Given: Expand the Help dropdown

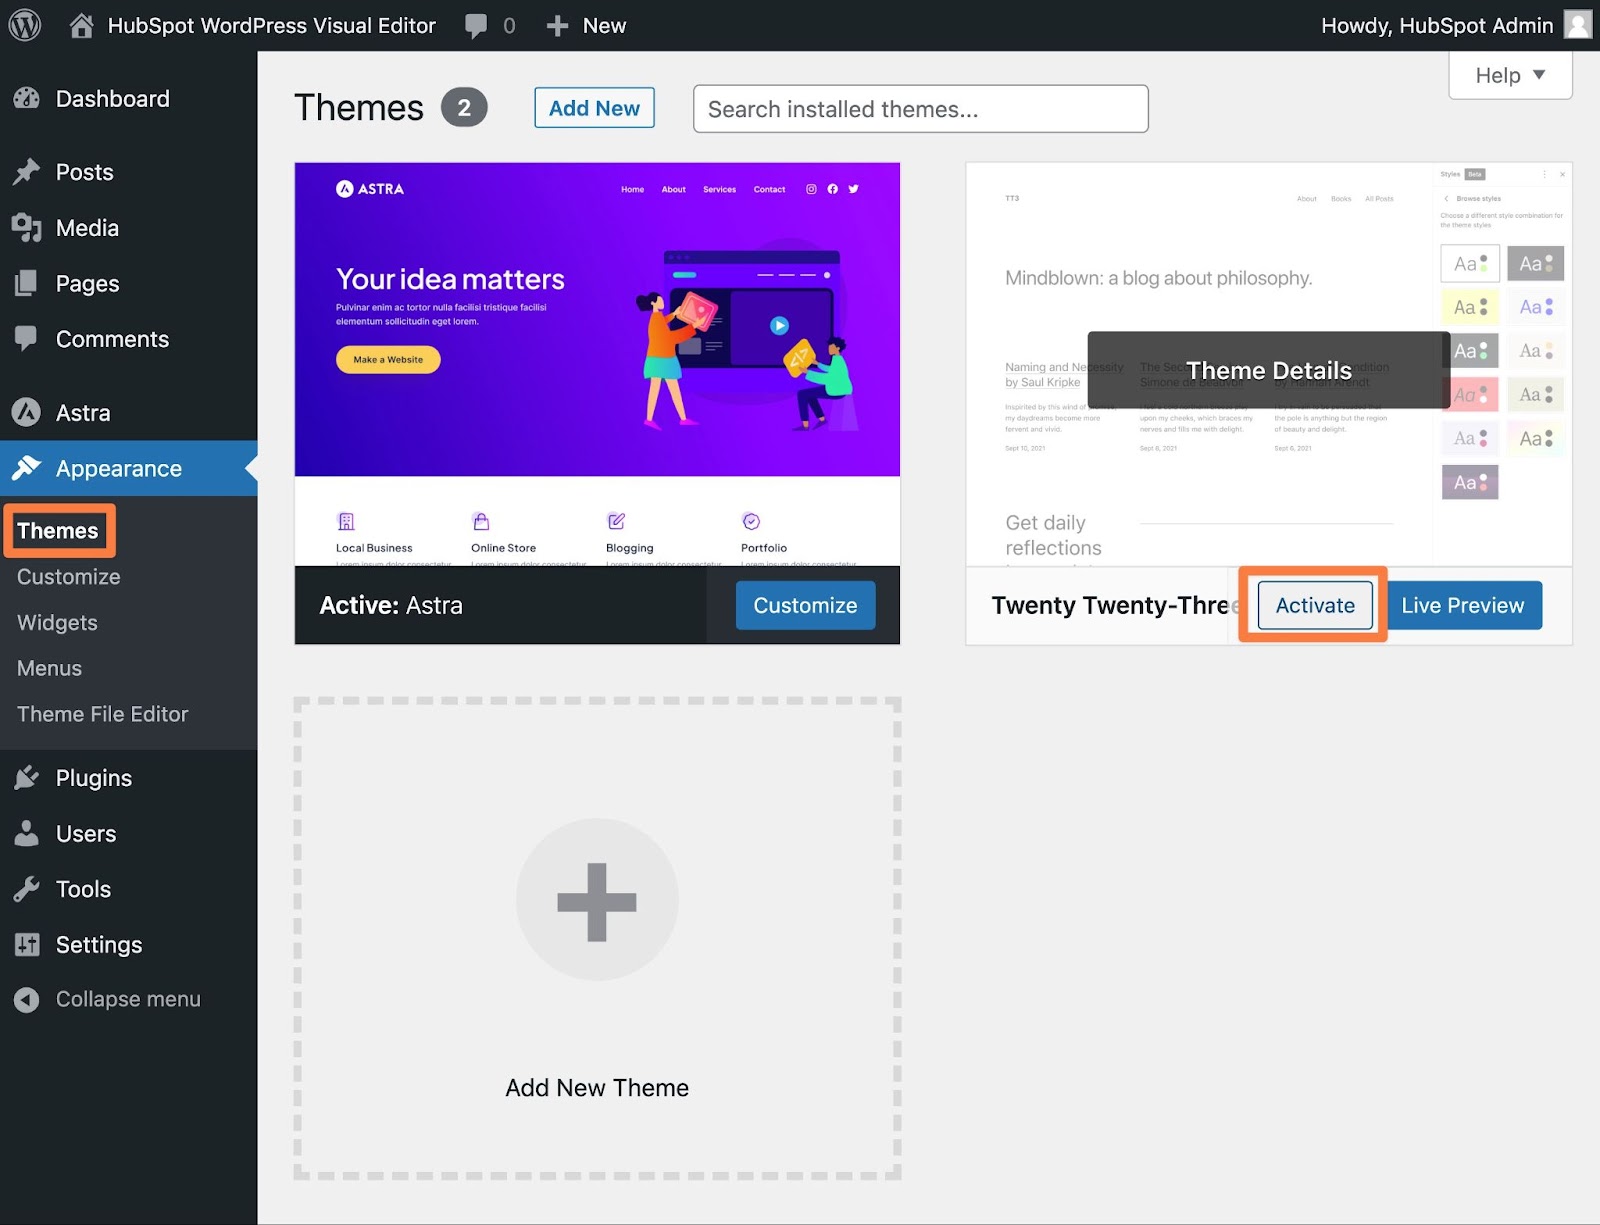Looking at the screenshot, I should (x=1510, y=75).
